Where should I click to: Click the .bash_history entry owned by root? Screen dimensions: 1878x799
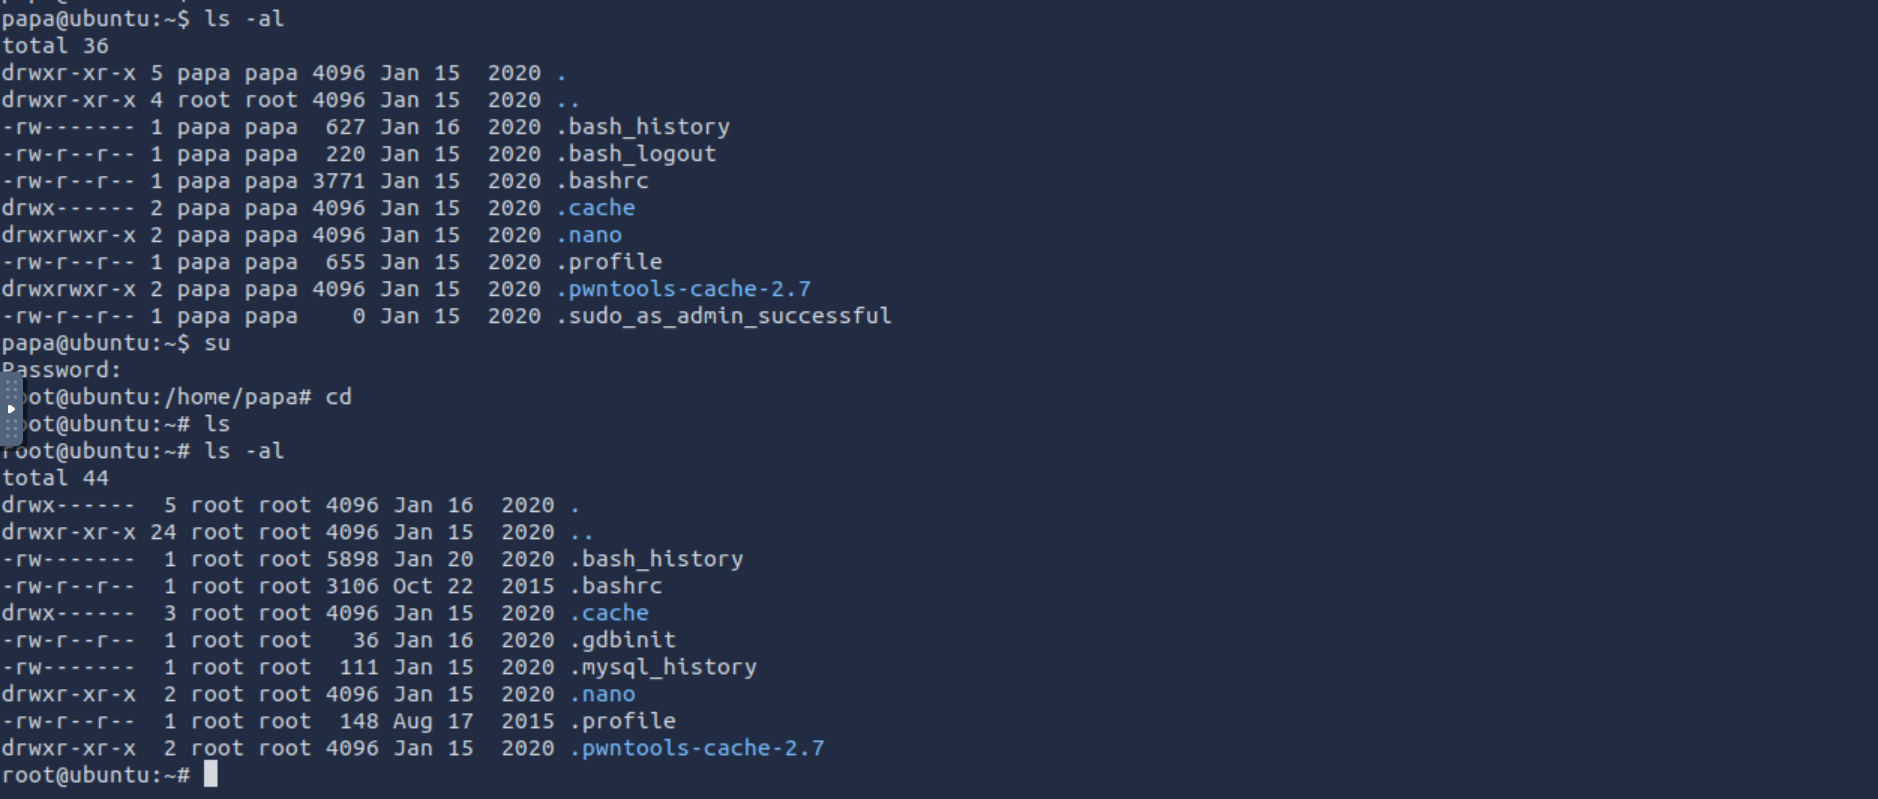pos(656,559)
